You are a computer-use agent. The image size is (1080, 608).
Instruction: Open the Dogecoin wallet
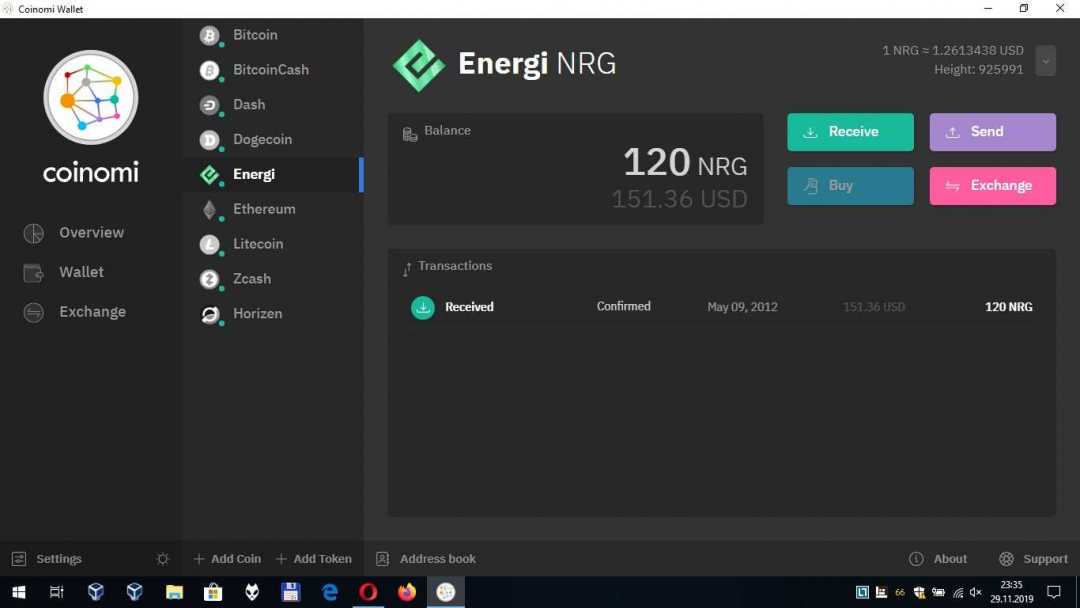coord(264,139)
